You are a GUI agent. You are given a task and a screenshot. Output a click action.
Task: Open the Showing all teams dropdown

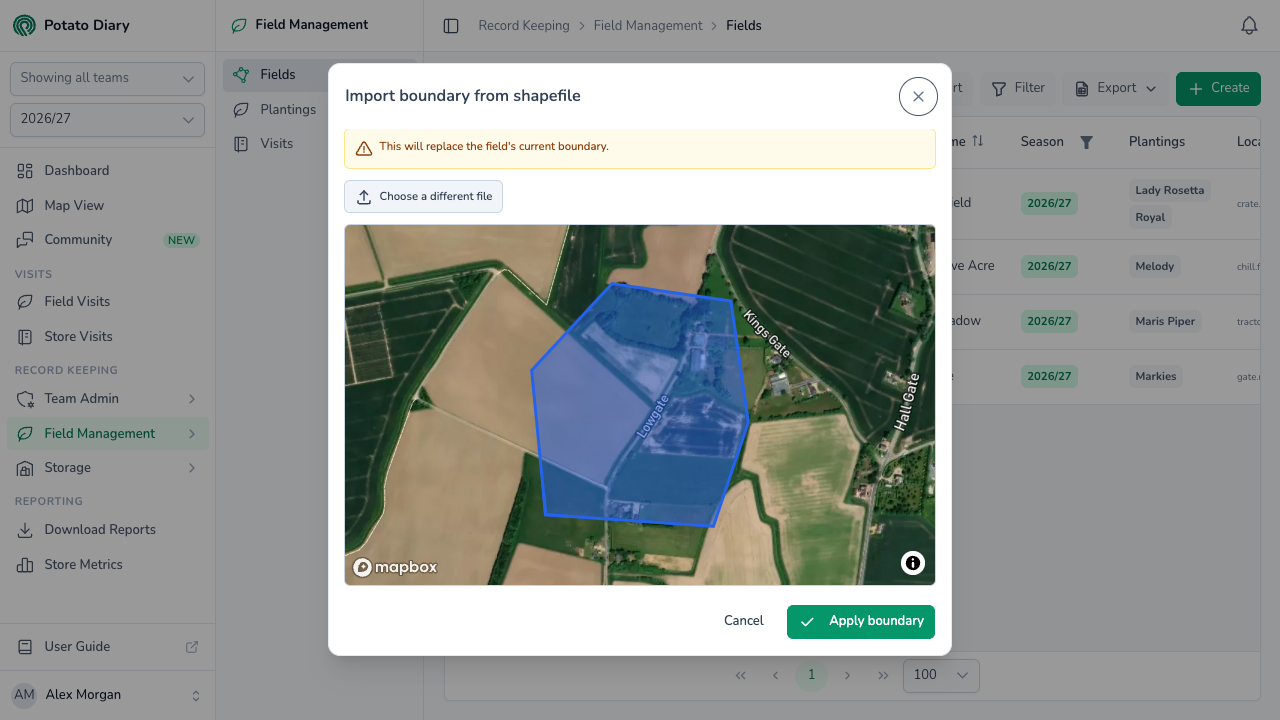click(x=107, y=78)
